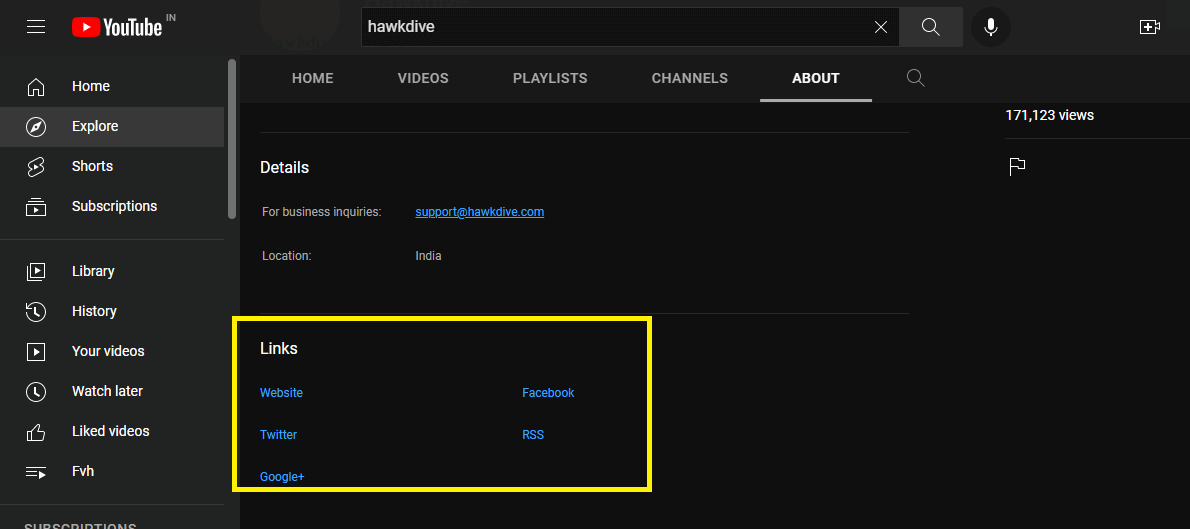Open support@hawkdive.com email link

coord(479,212)
